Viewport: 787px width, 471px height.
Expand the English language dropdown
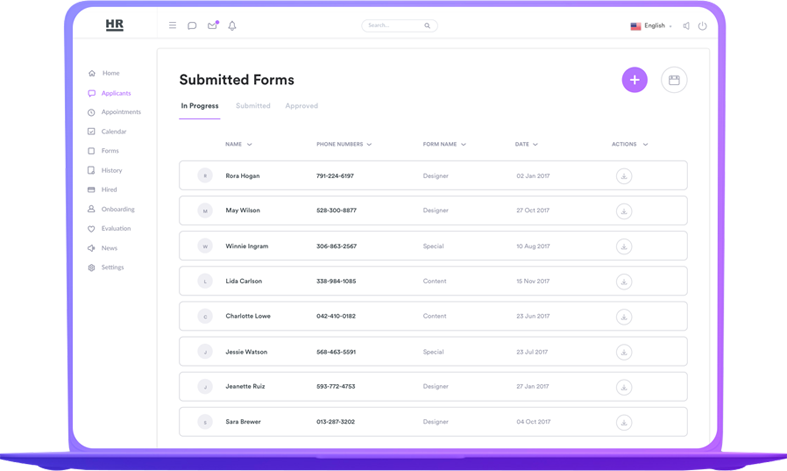[x=652, y=26]
